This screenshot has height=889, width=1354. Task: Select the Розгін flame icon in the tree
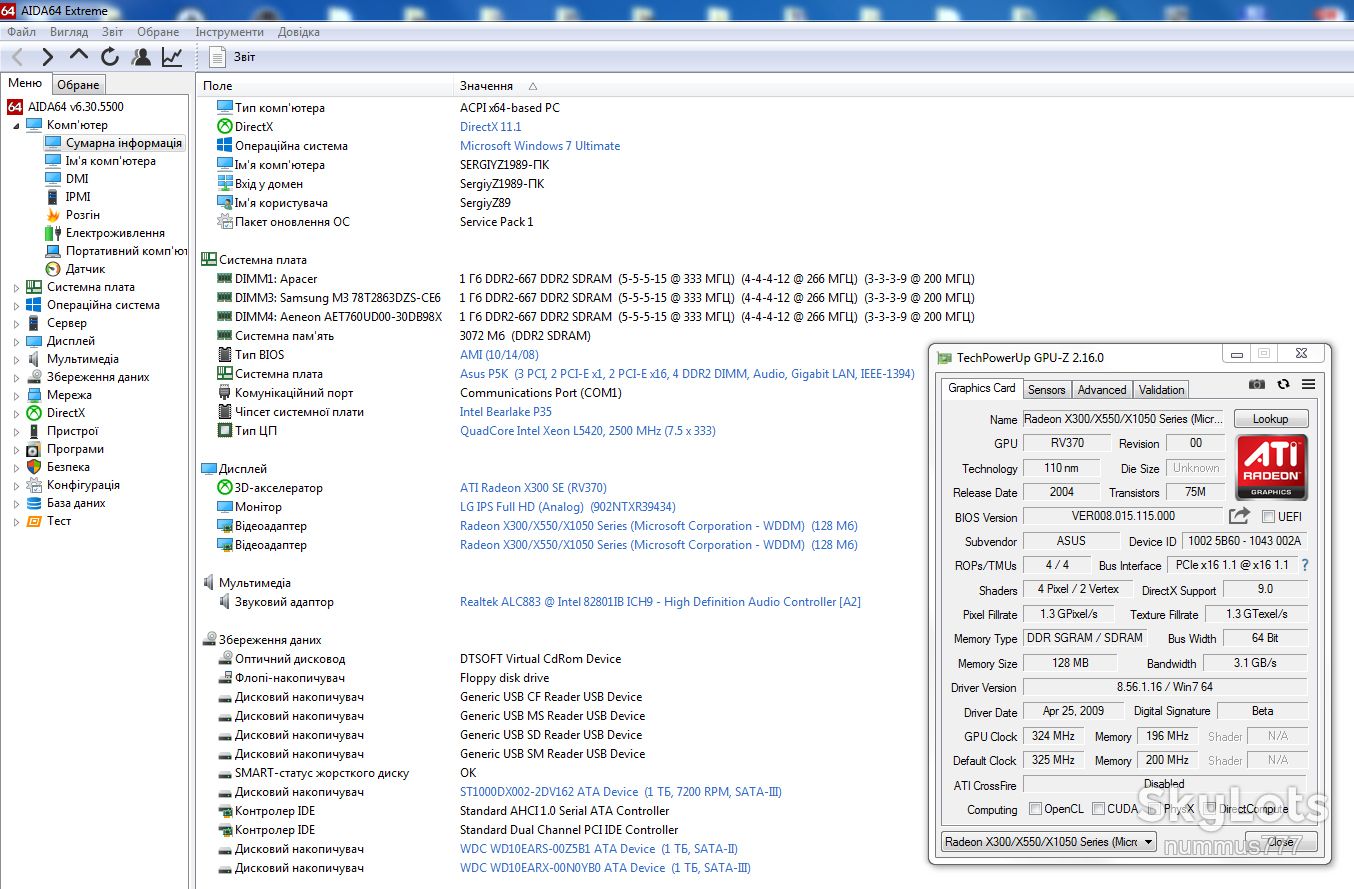click(x=53, y=215)
